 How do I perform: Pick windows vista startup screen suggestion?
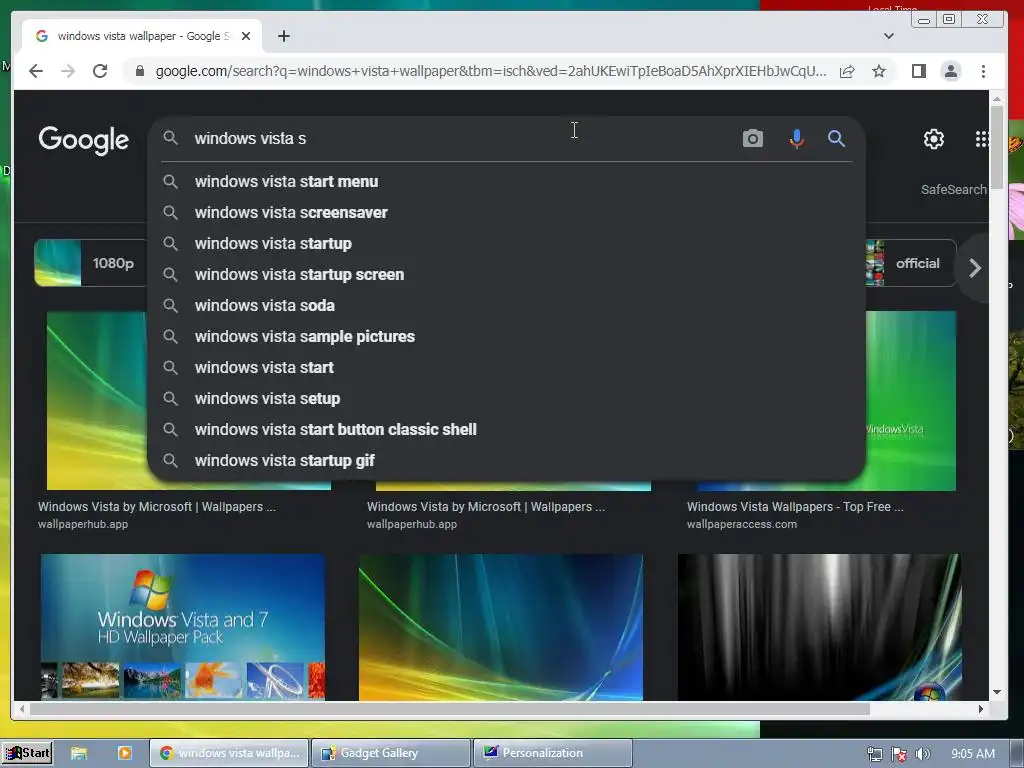506,274
